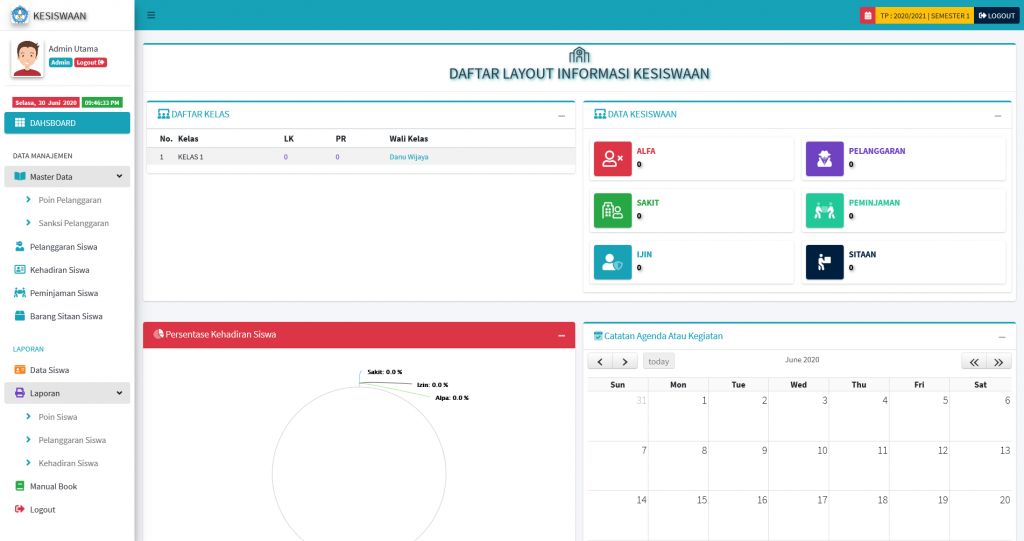Image resolution: width=1024 pixels, height=541 pixels.
Task: Click the Master Data book icon
Action: (20, 176)
